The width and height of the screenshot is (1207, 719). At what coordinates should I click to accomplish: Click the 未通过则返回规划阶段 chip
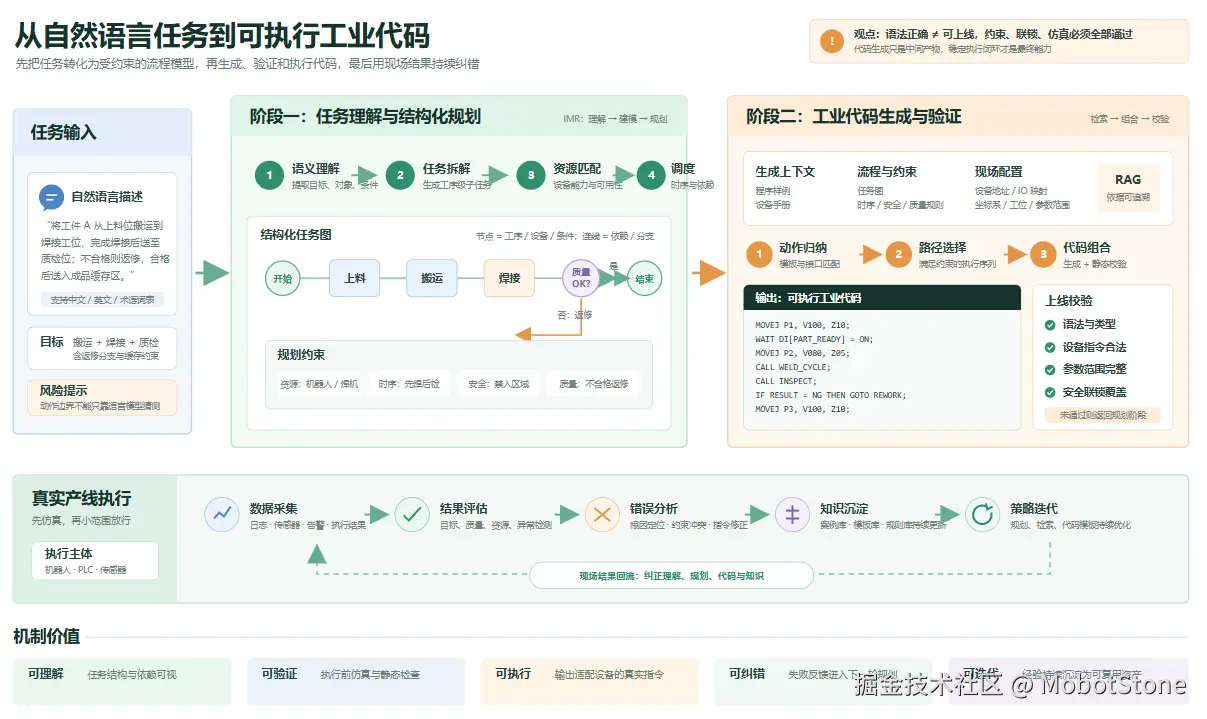click(1103, 414)
